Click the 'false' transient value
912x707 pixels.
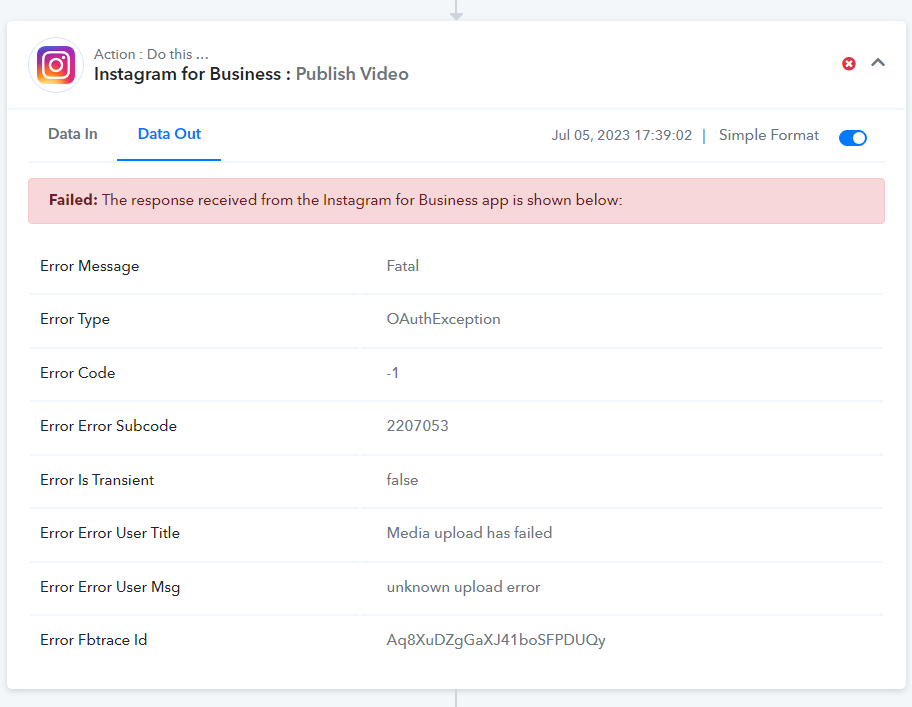pyautogui.click(x=402, y=480)
